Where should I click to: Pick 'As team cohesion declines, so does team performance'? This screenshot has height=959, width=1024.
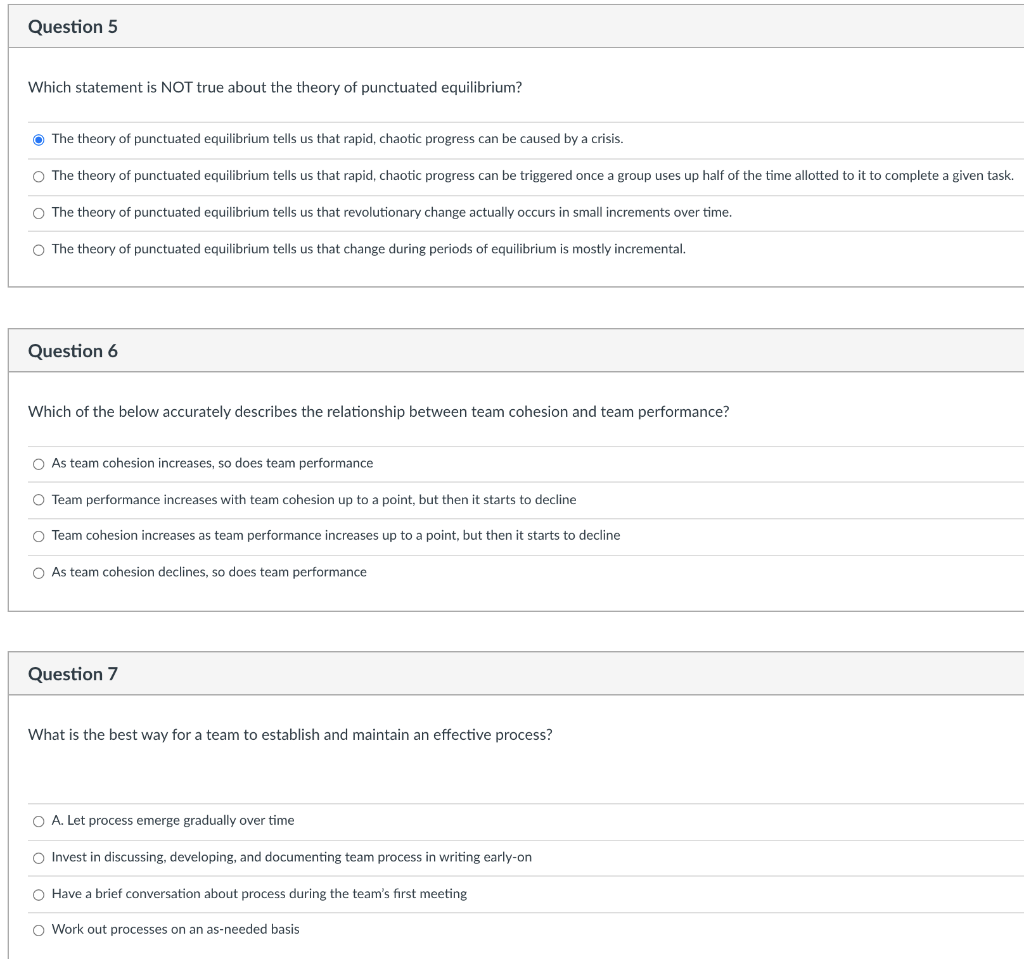point(38,572)
